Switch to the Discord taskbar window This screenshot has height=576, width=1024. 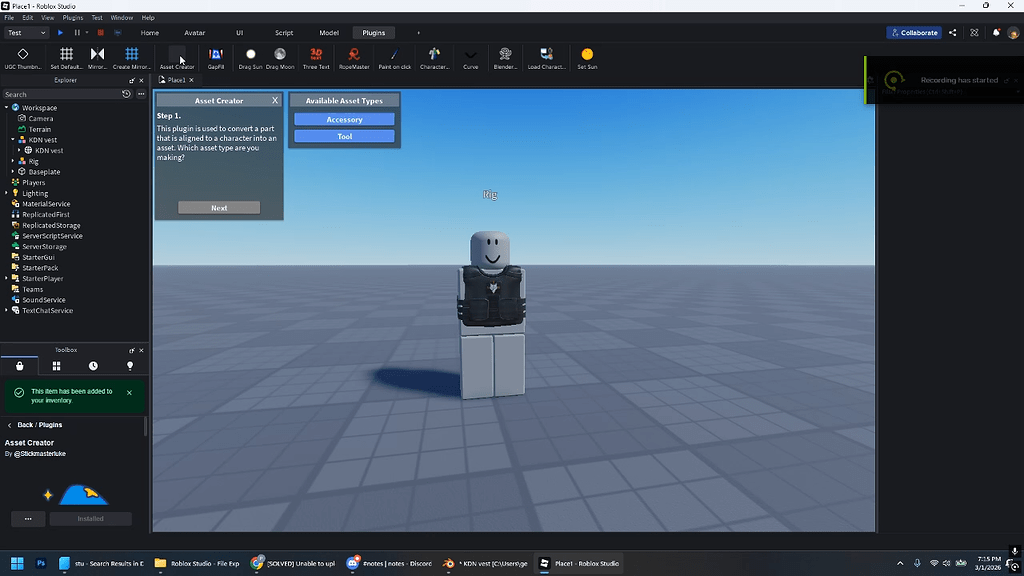tap(389, 563)
